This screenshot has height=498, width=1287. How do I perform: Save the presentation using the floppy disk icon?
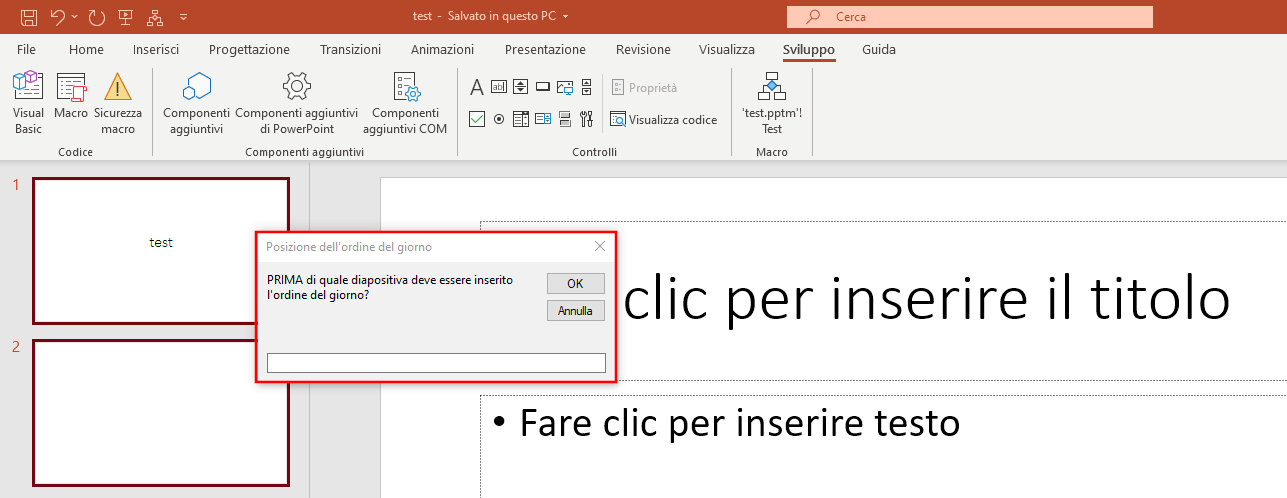29,16
